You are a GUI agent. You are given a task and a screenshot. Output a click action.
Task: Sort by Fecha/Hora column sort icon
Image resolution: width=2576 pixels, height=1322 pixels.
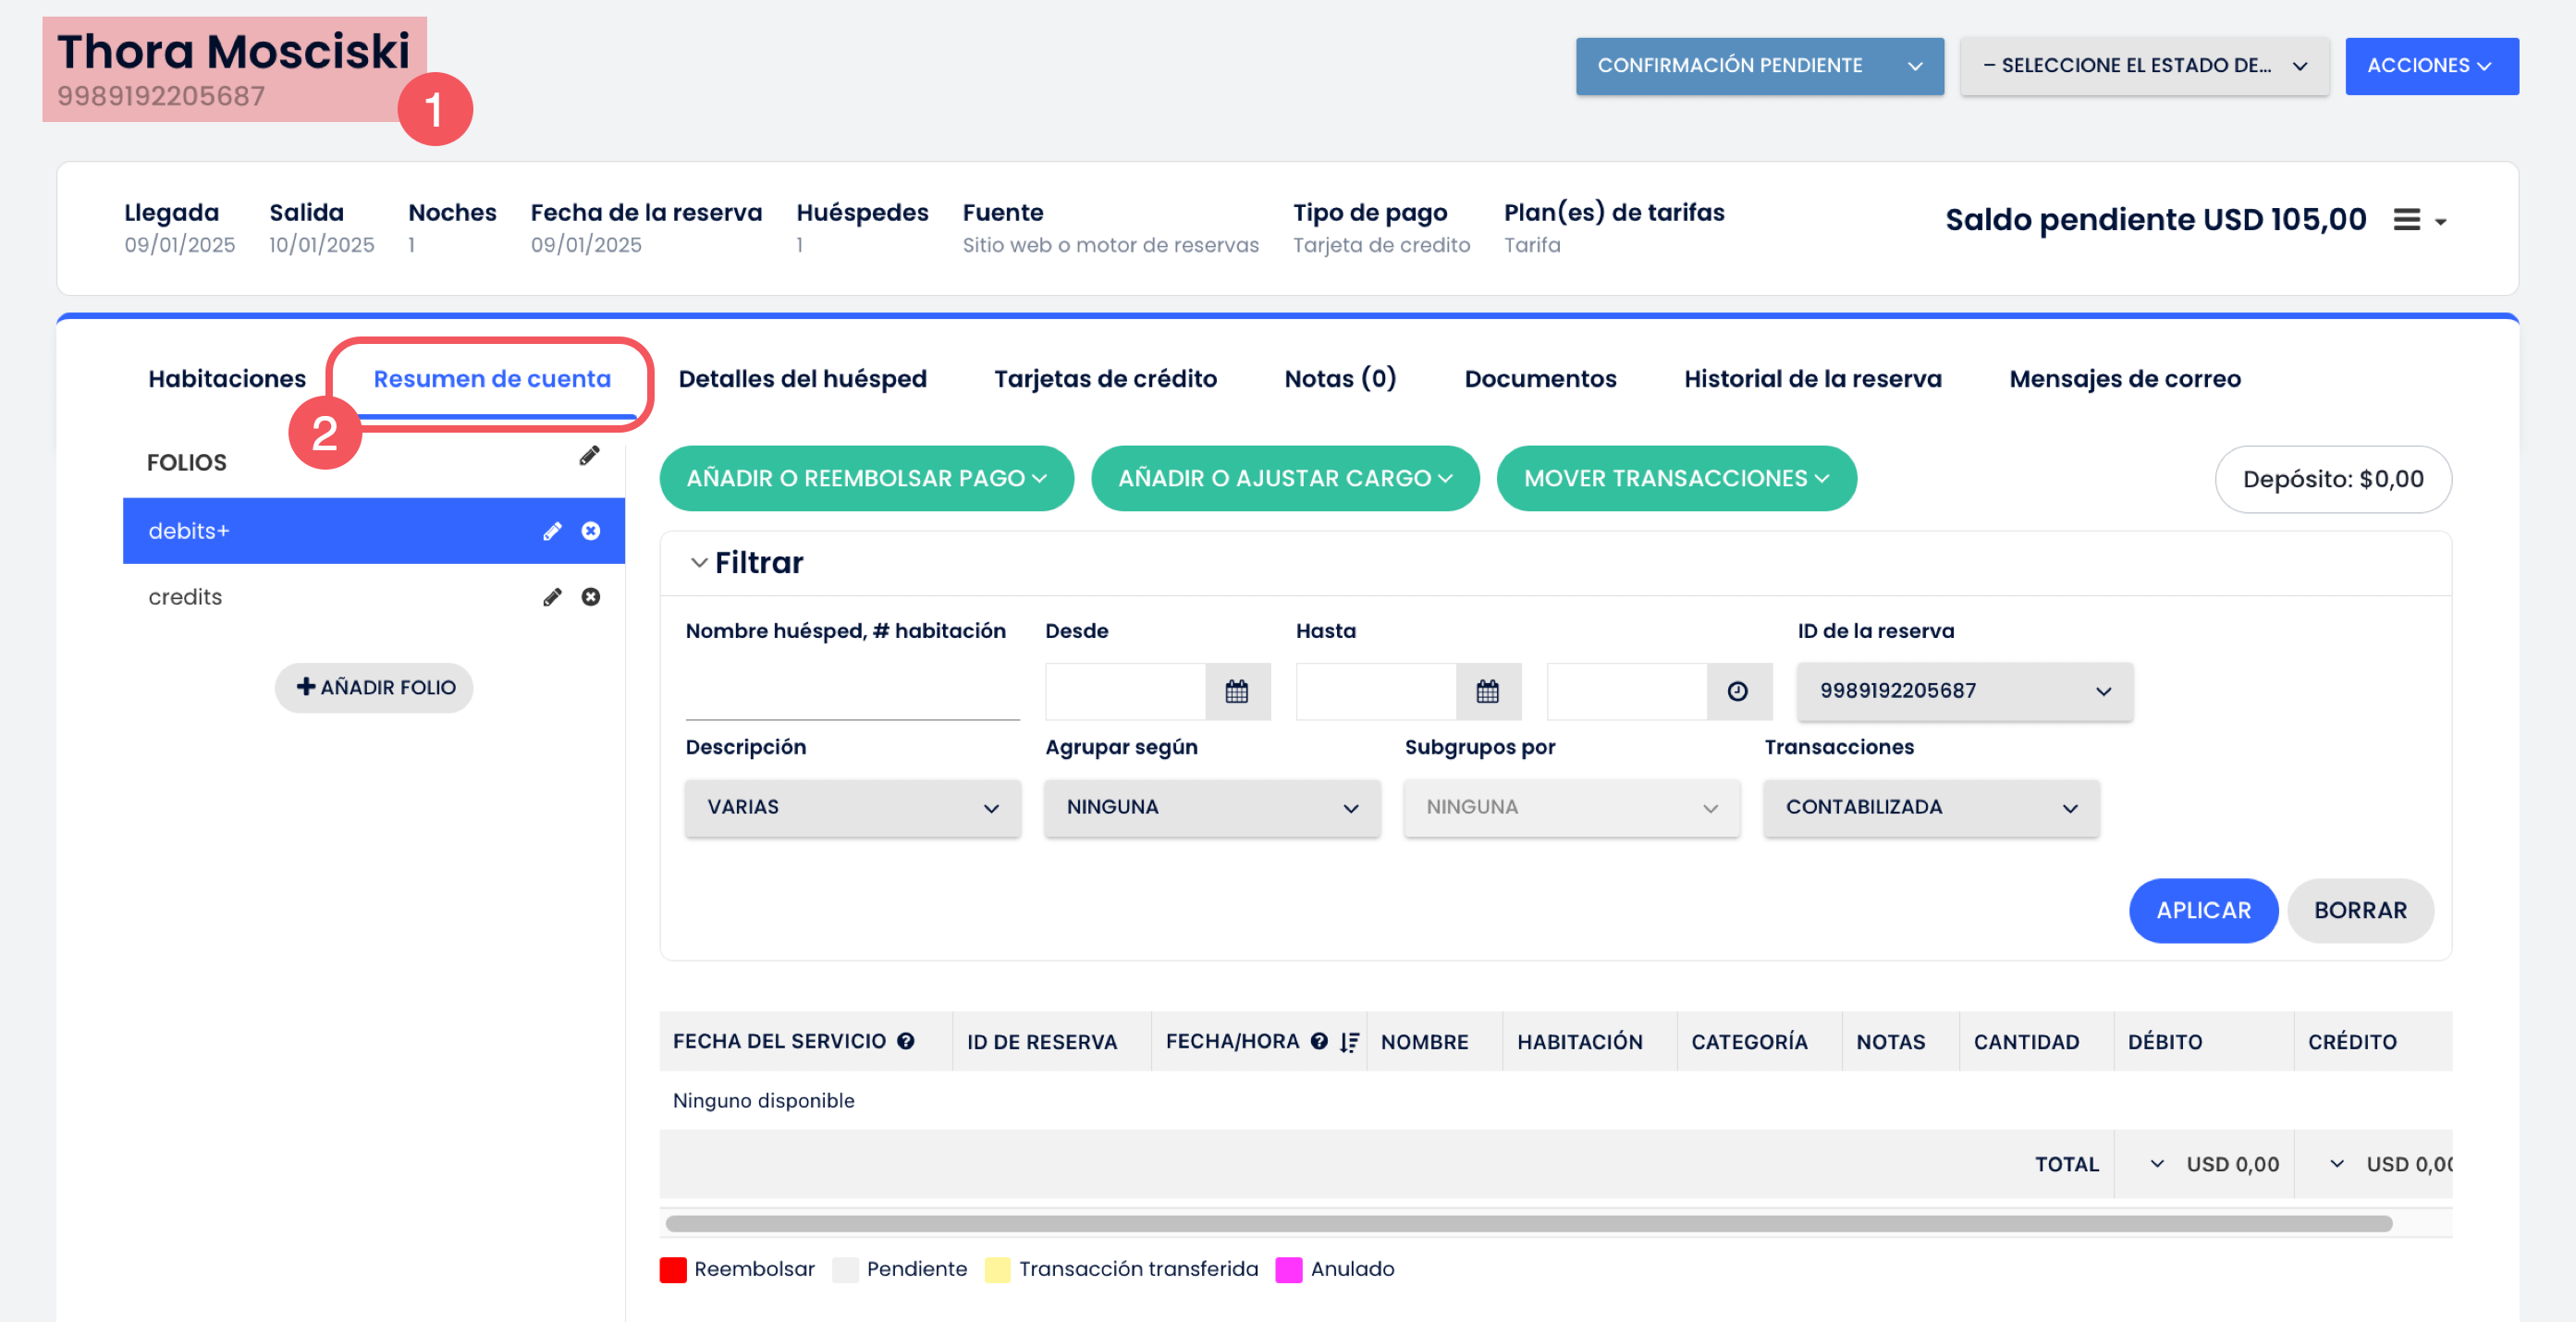coord(1349,1042)
